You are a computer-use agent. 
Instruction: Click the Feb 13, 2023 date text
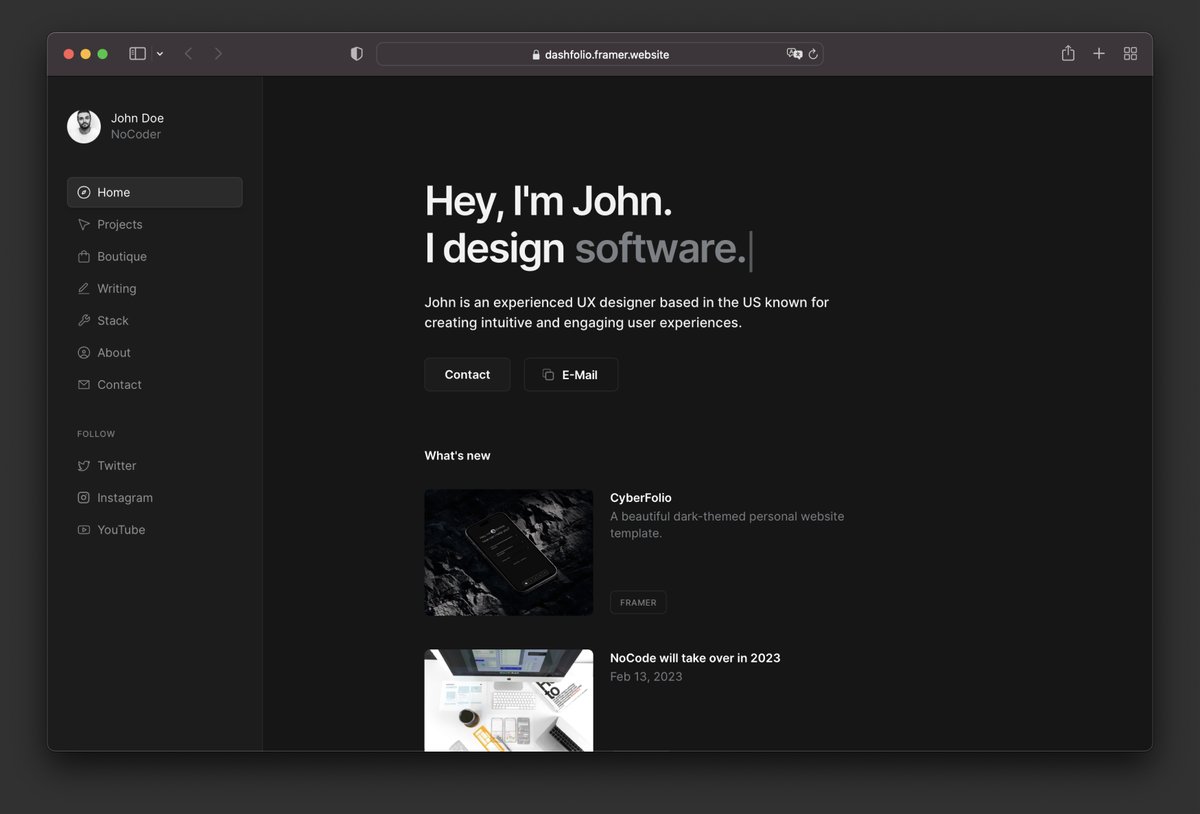click(646, 676)
